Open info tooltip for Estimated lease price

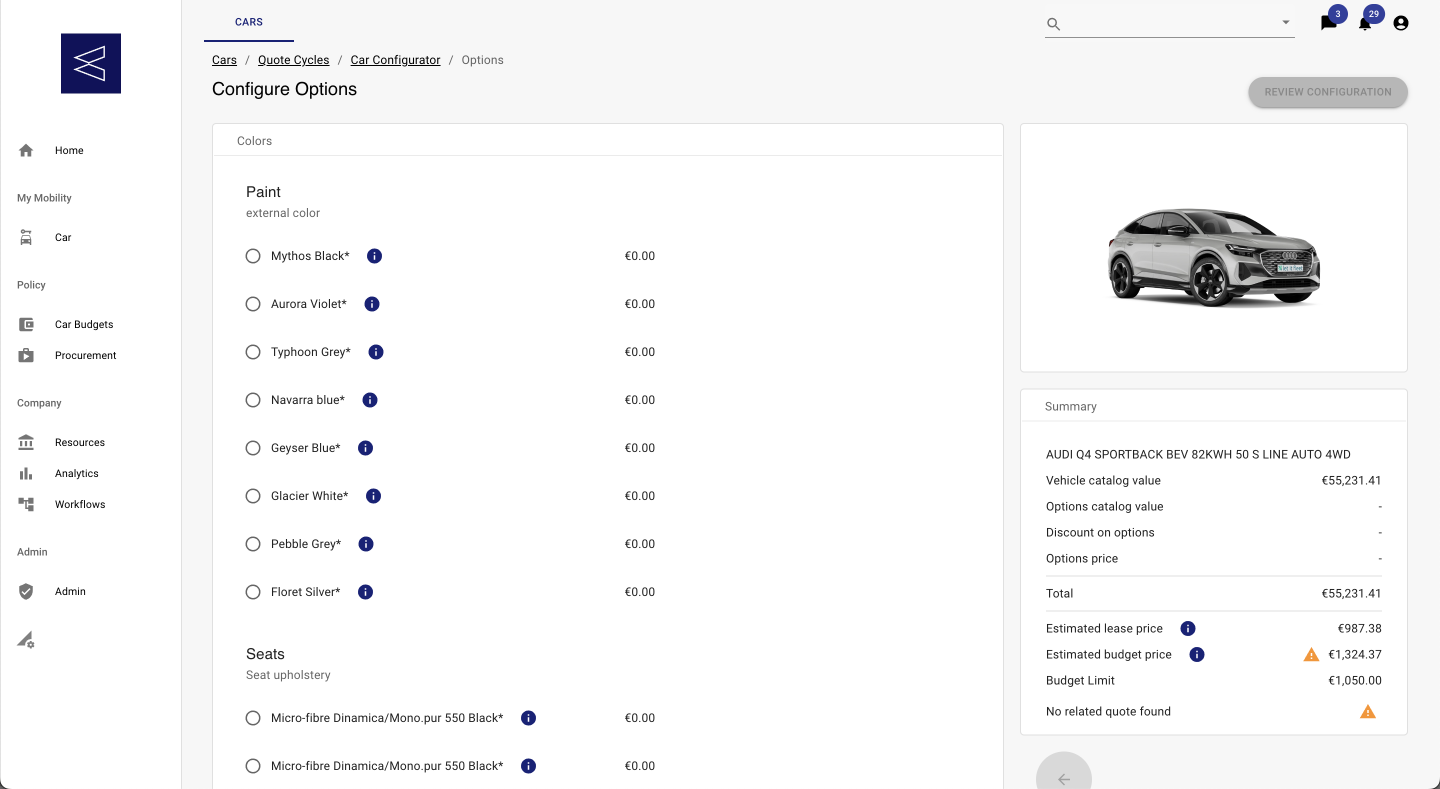tap(1187, 628)
